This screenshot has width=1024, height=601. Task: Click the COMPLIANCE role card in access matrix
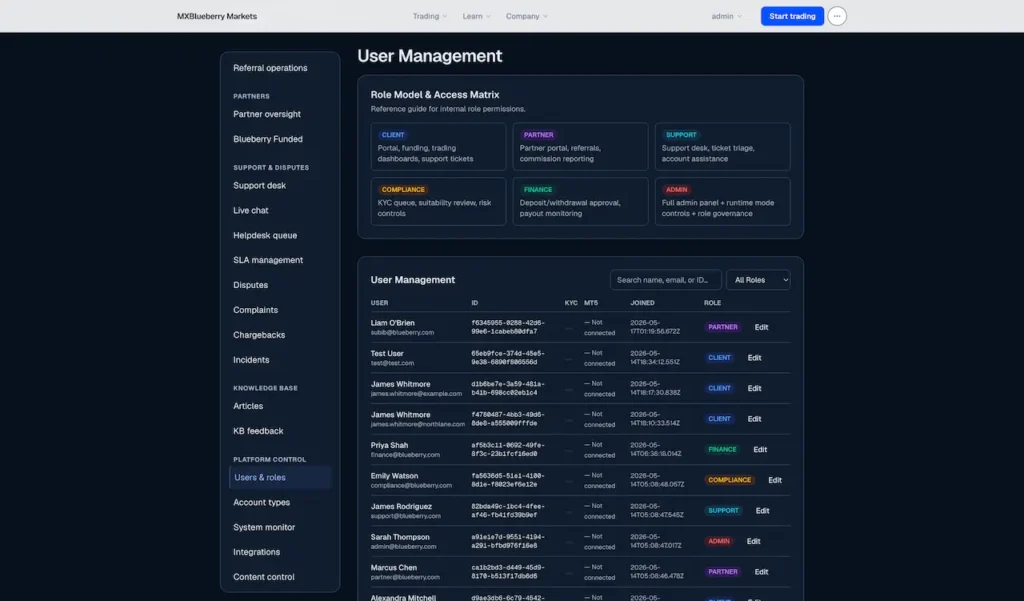(438, 202)
